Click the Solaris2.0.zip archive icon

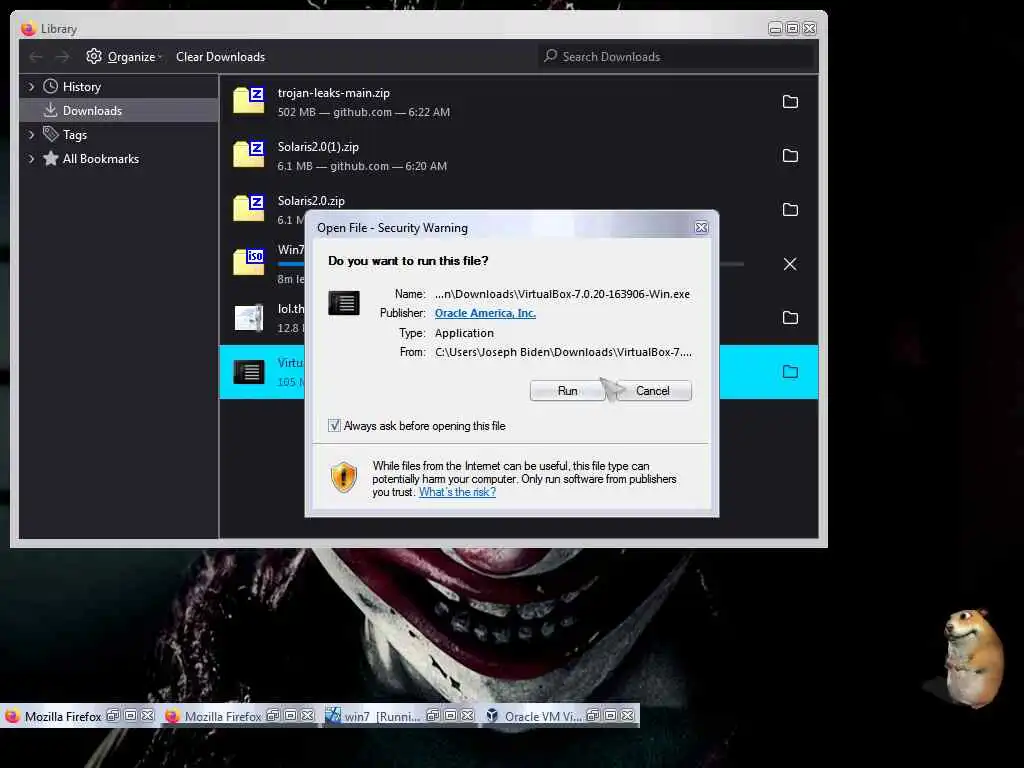(x=249, y=208)
